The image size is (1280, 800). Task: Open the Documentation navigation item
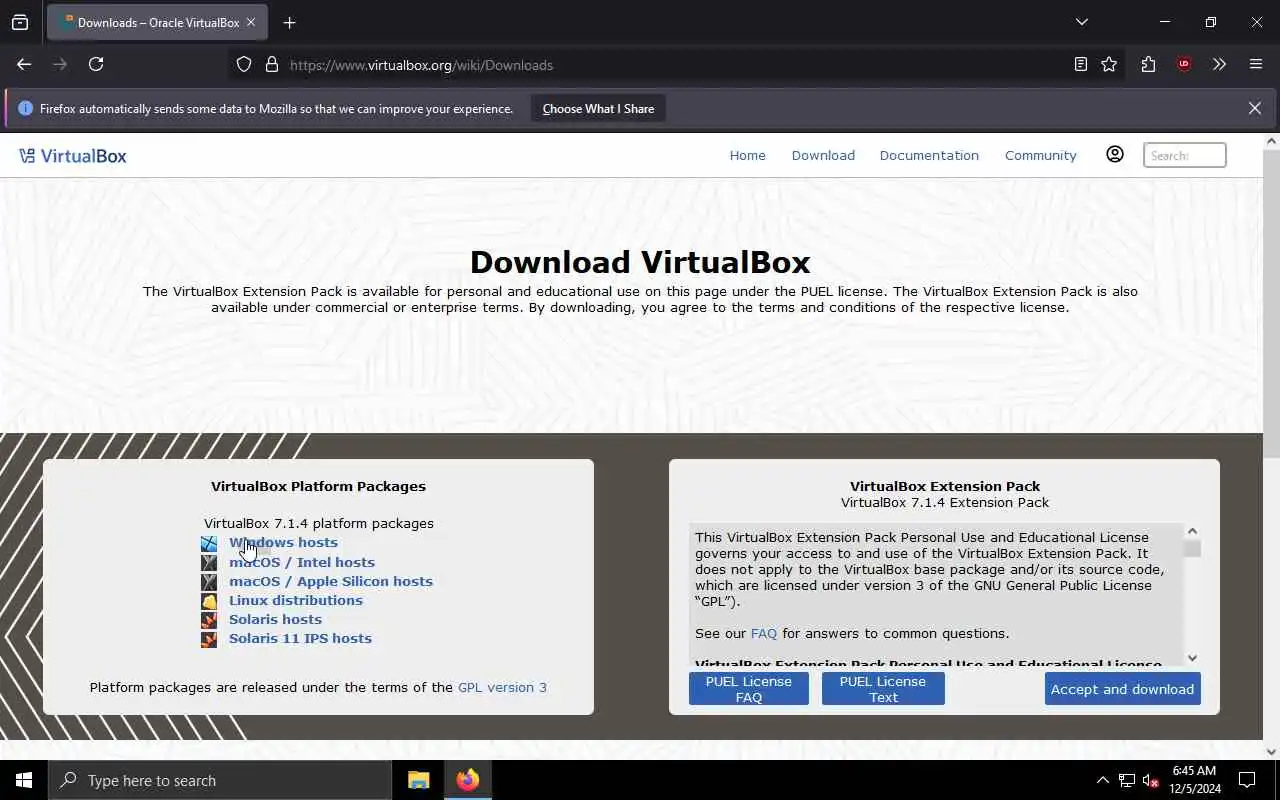tap(929, 156)
